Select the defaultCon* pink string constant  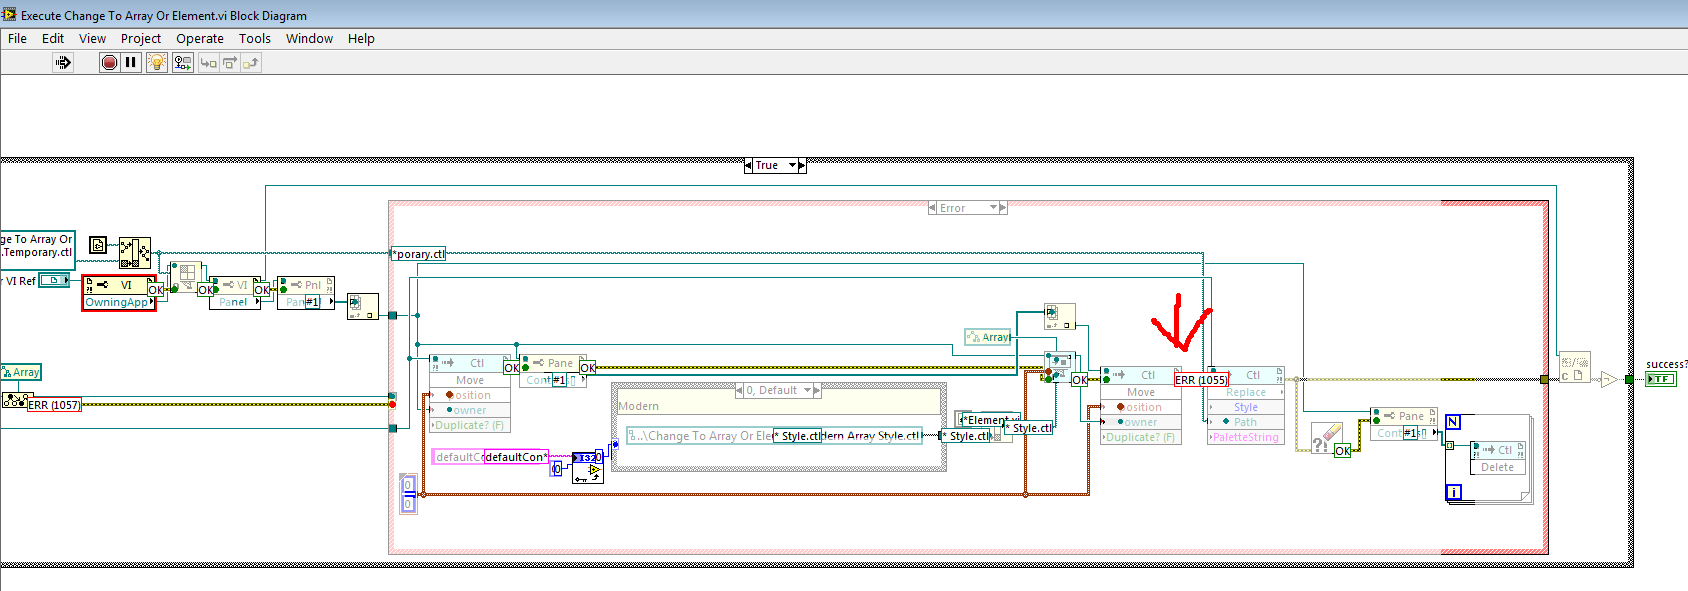[x=516, y=457]
